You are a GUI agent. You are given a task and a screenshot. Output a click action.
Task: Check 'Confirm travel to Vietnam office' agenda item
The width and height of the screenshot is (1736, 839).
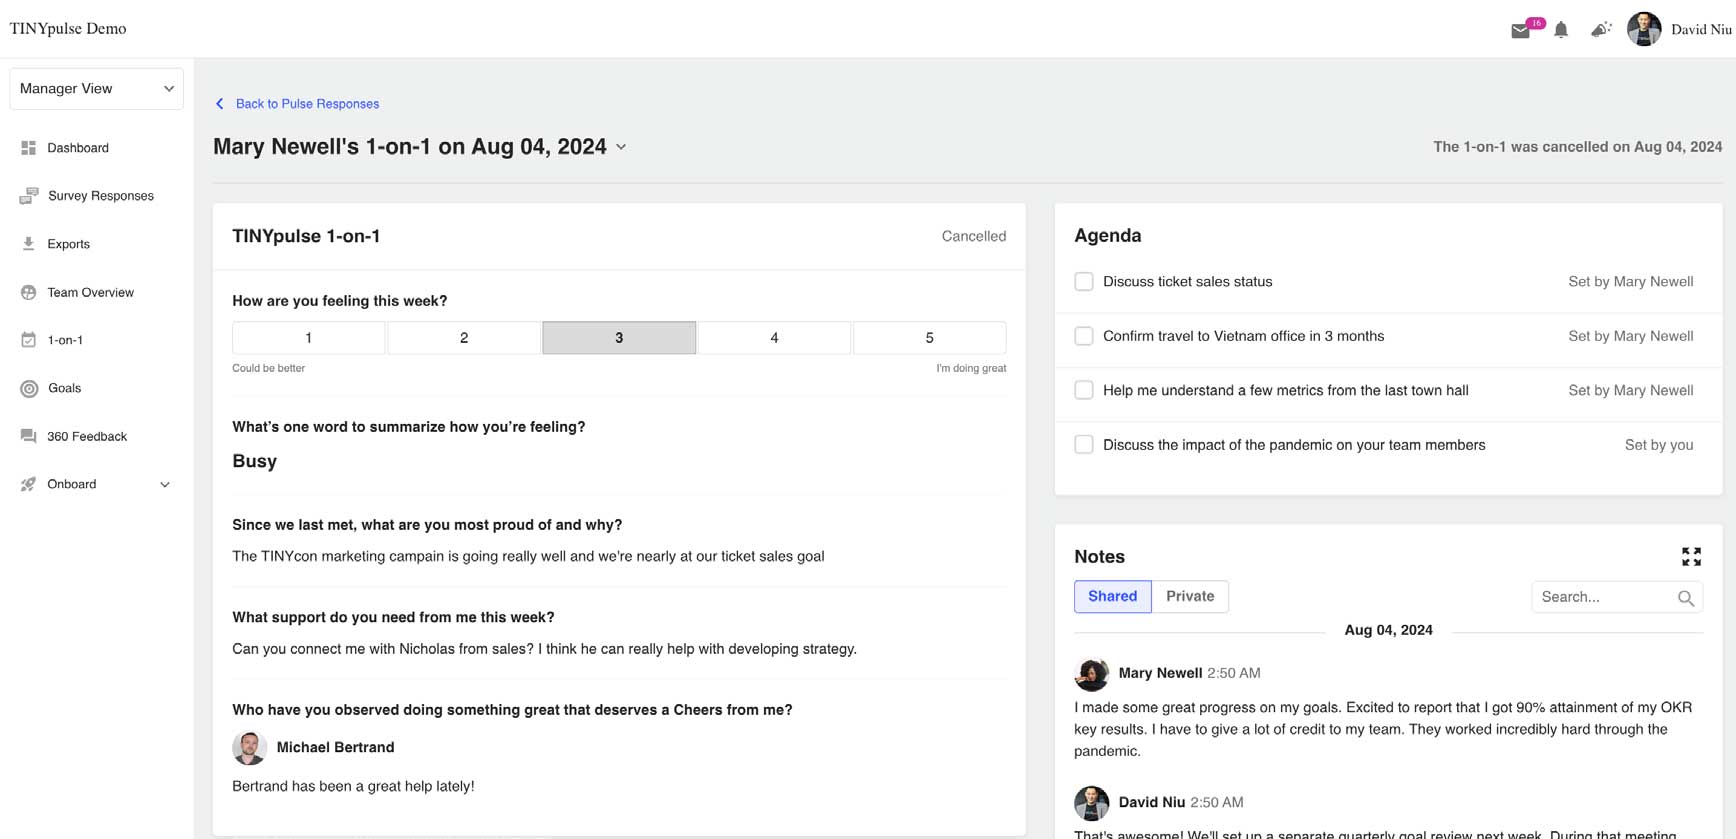[x=1083, y=336]
